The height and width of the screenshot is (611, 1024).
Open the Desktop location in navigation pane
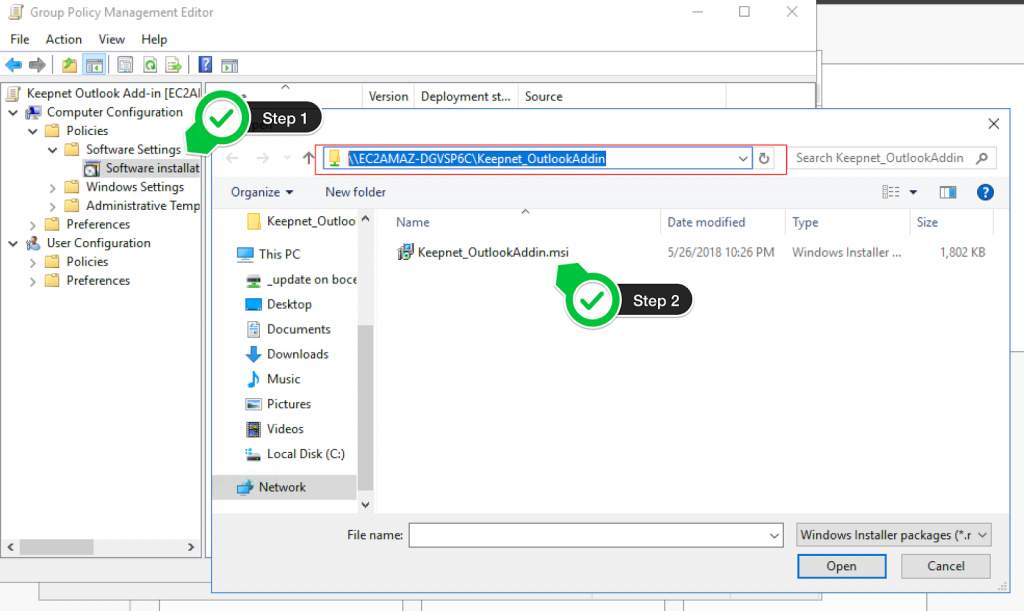coord(289,304)
